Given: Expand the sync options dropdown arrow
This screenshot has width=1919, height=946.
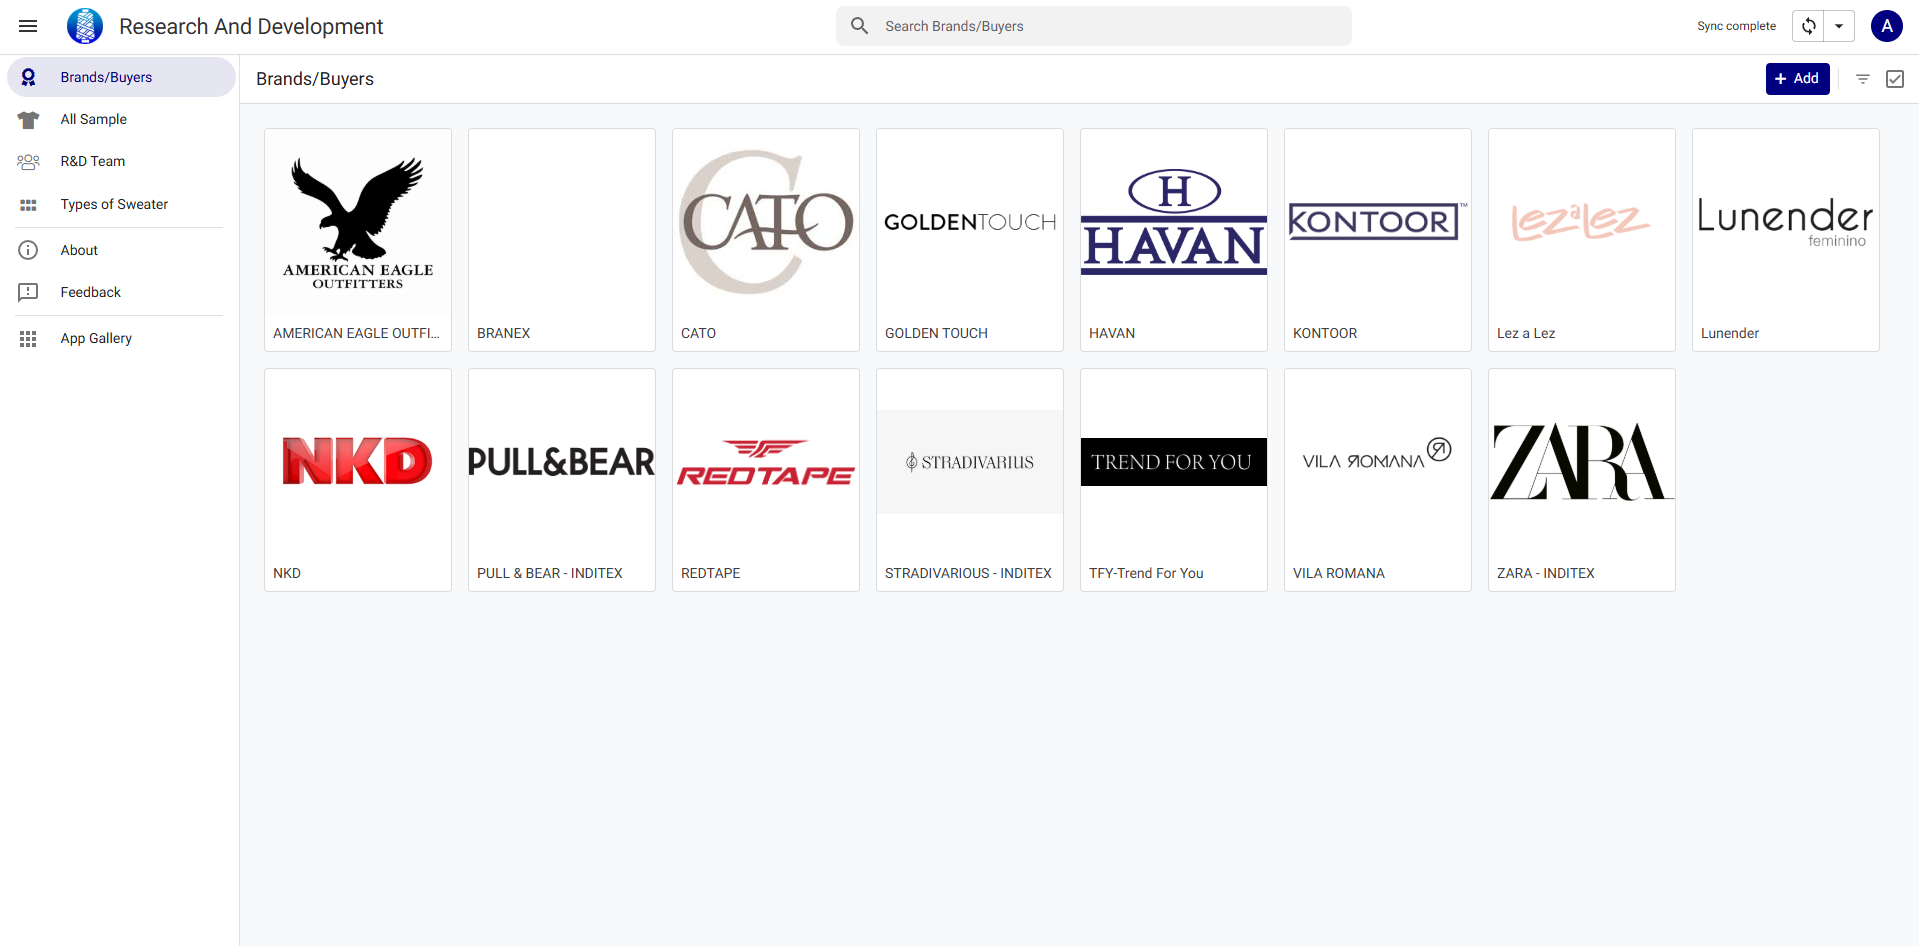Looking at the screenshot, I should (1839, 26).
